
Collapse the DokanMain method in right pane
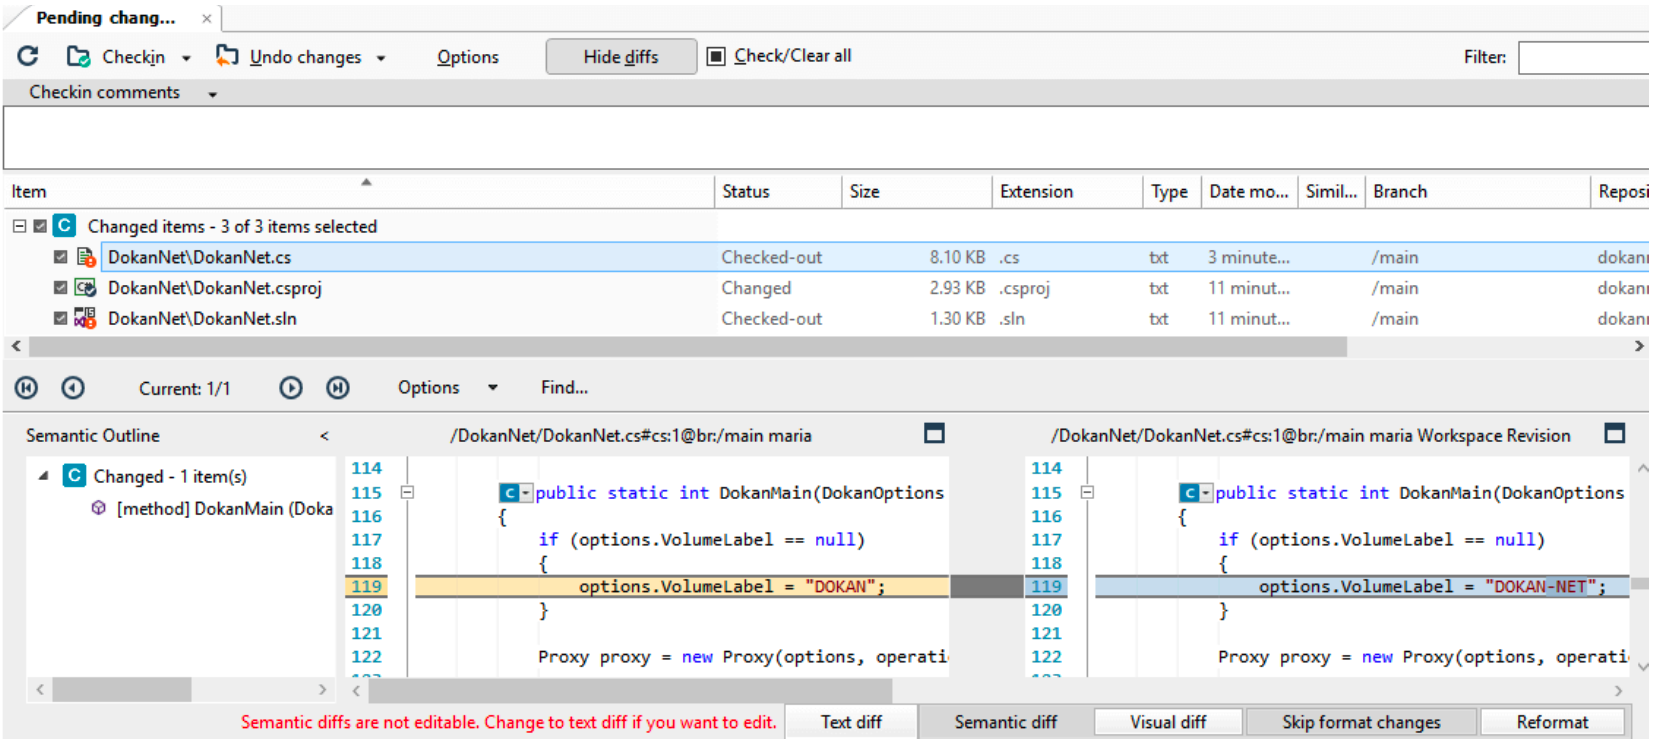tap(1087, 492)
